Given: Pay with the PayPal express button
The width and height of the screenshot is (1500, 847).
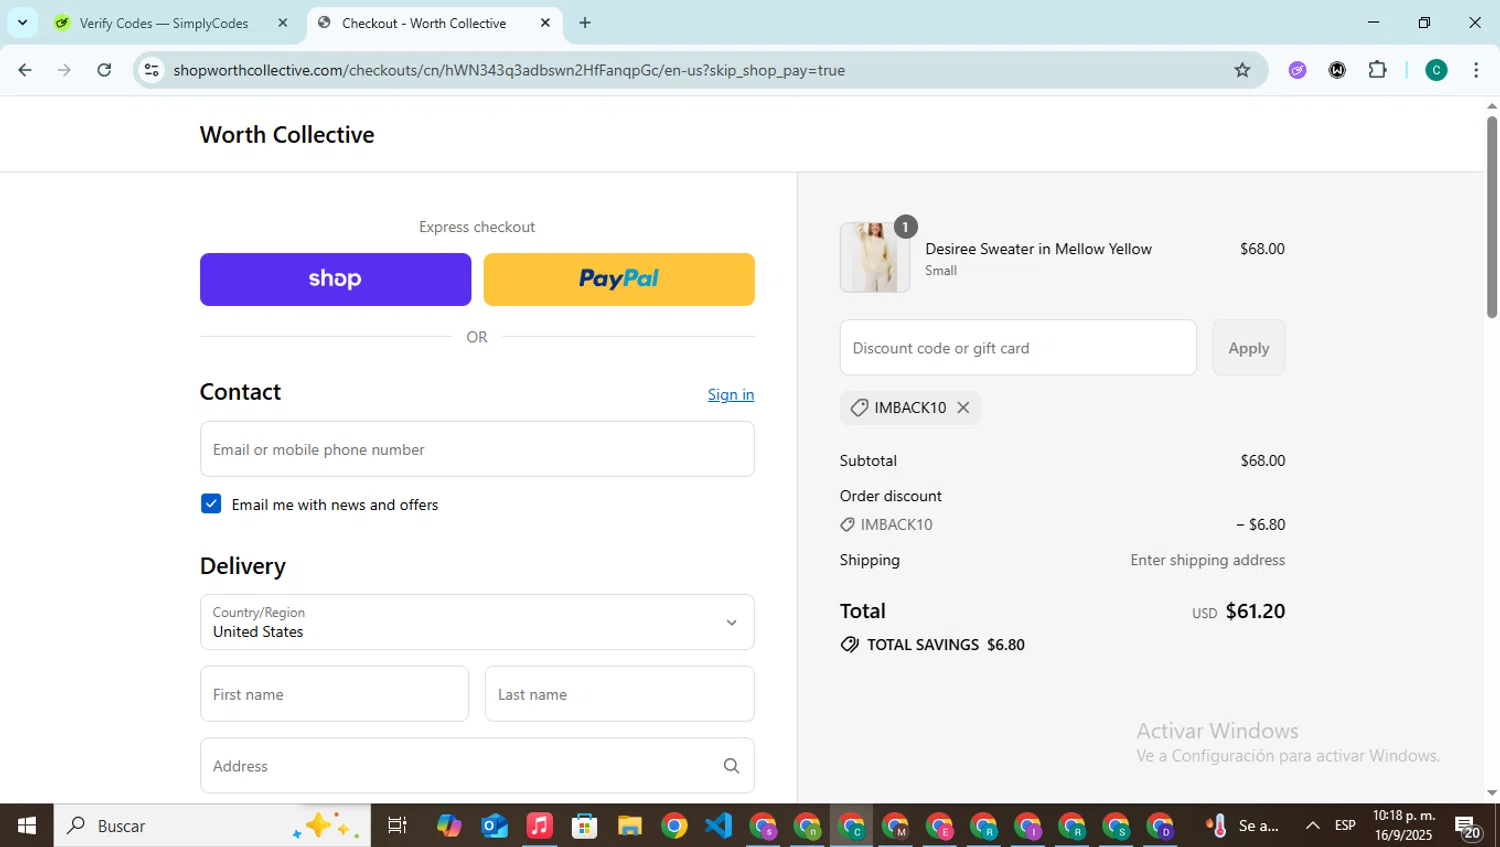Looking at the screenshot, I should tap(619, 279).
